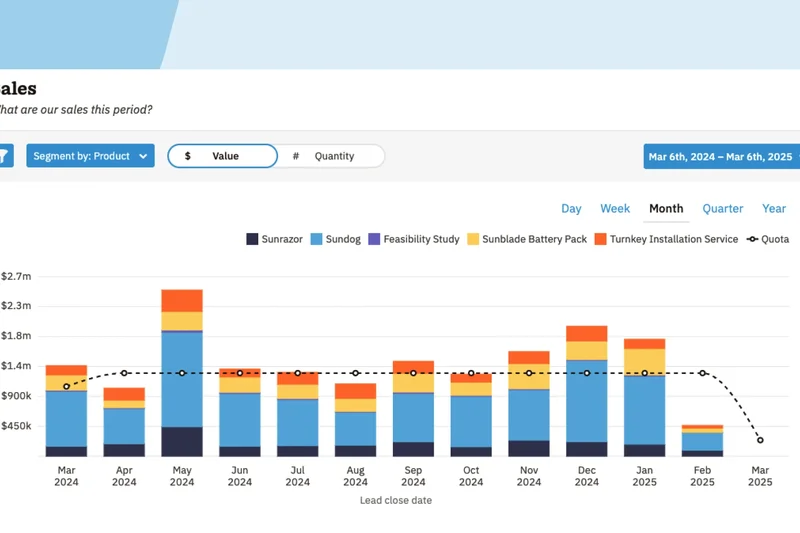The height and width of the screenshot is (533, 800).
Task: Switch to Quantity view
Action: tap(331, 156)
